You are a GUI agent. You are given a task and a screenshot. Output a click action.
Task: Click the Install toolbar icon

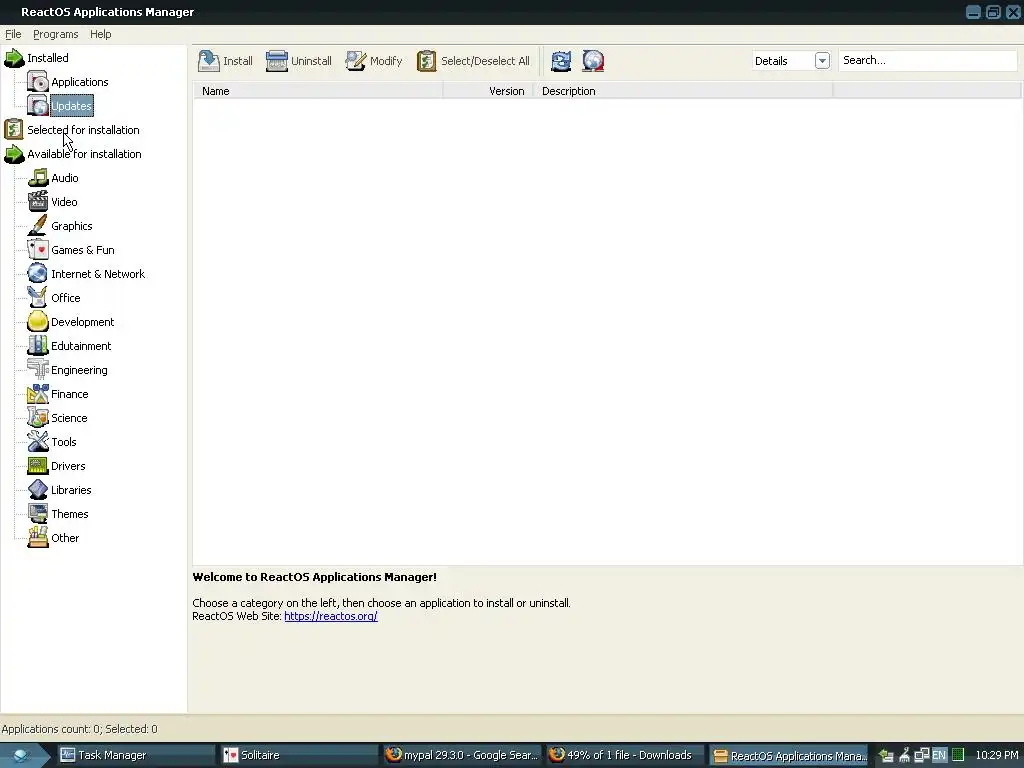[209, 61]
